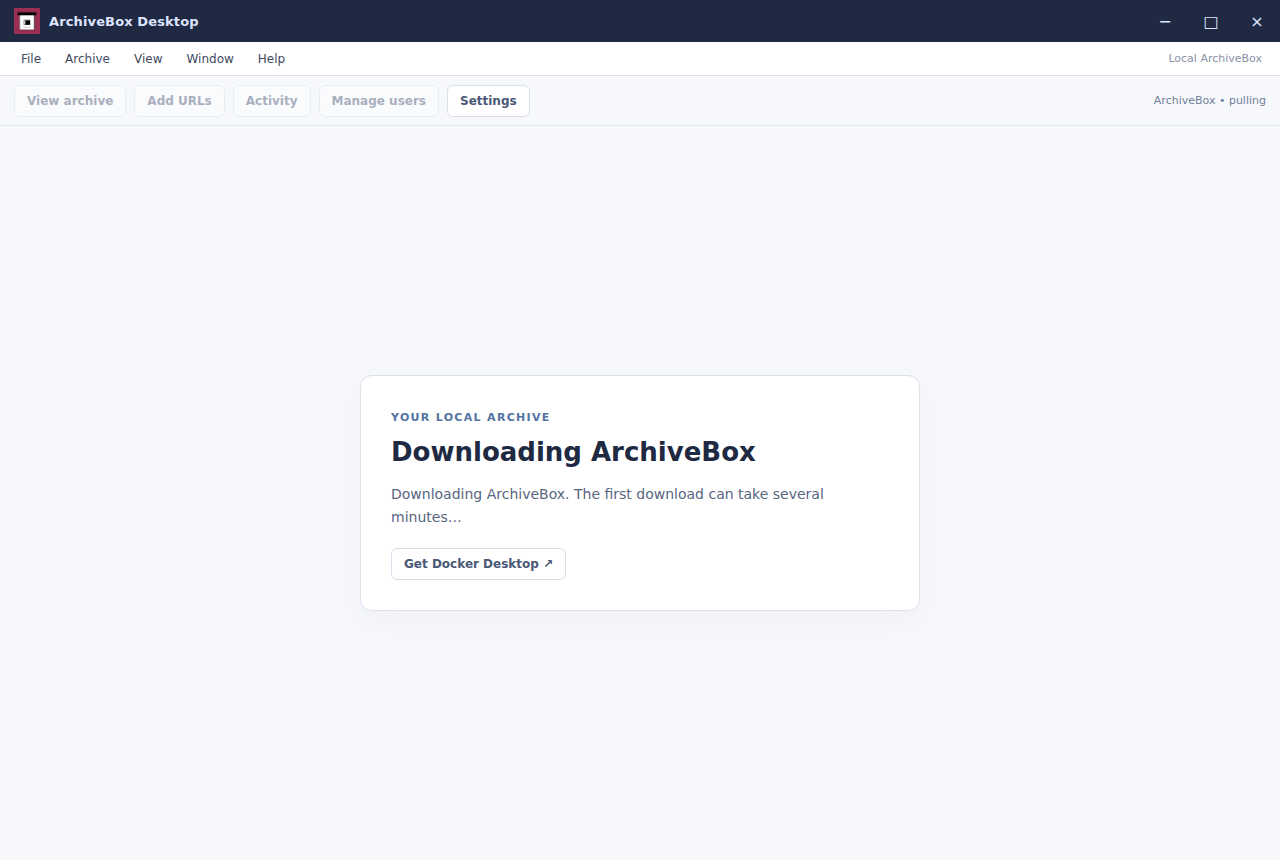Open the File menu
This screenshot has width=1280, height=860.
click(x=31, y=59)
